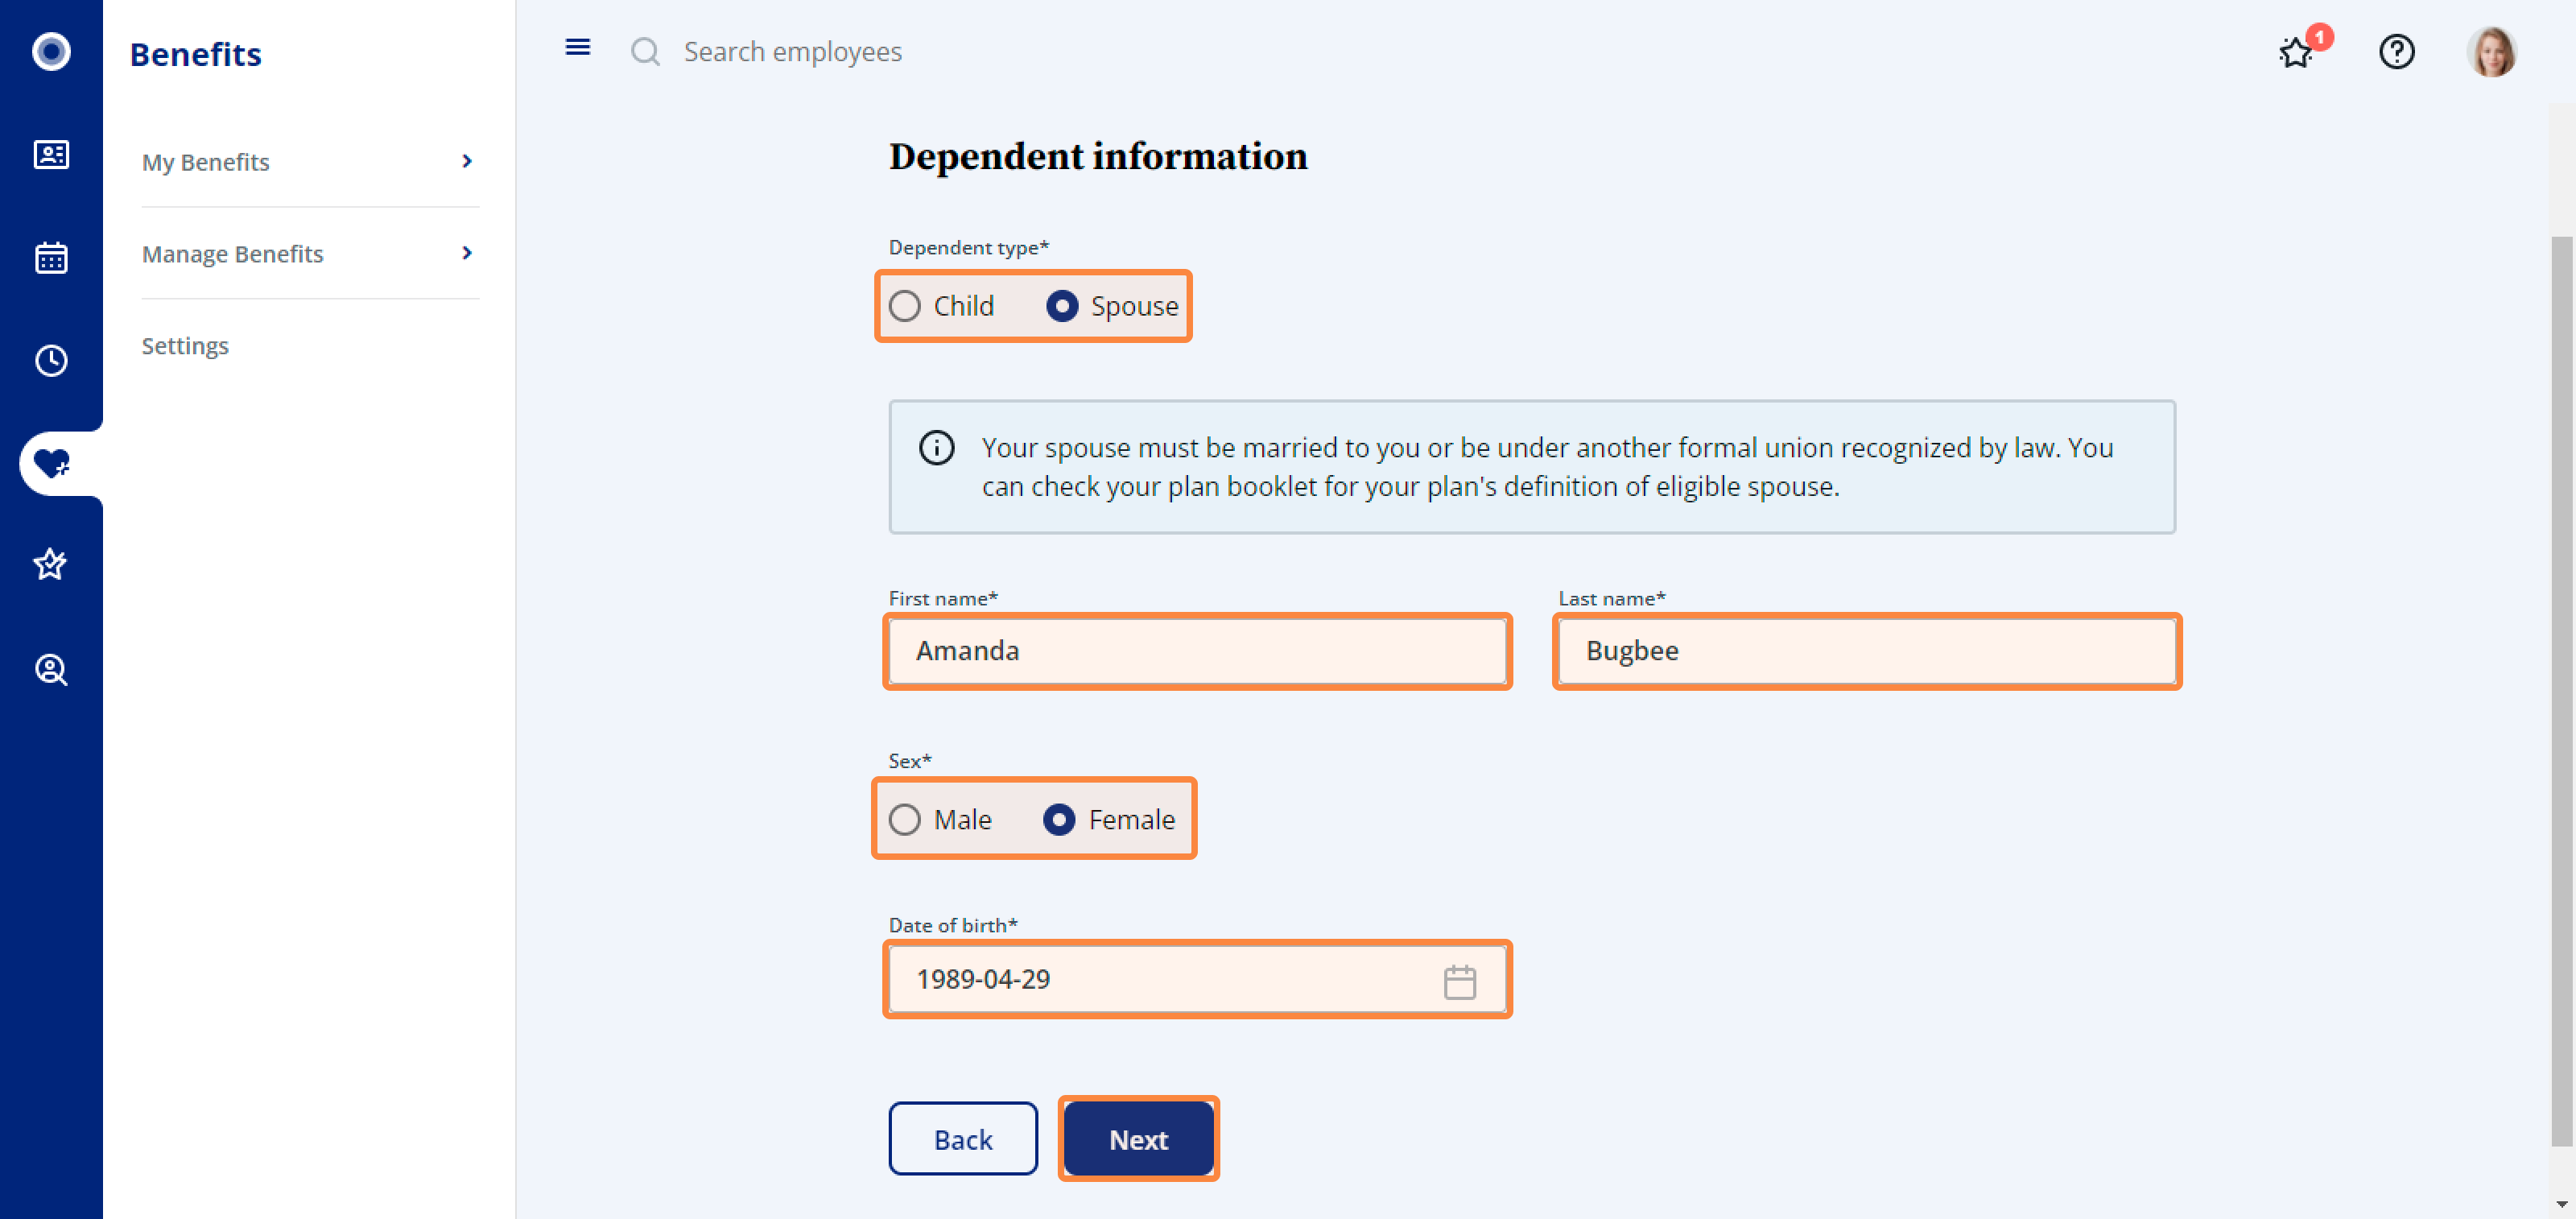Toggle the hamburger menu icon
The image size is (2576, 1219).
coord(577,48)
